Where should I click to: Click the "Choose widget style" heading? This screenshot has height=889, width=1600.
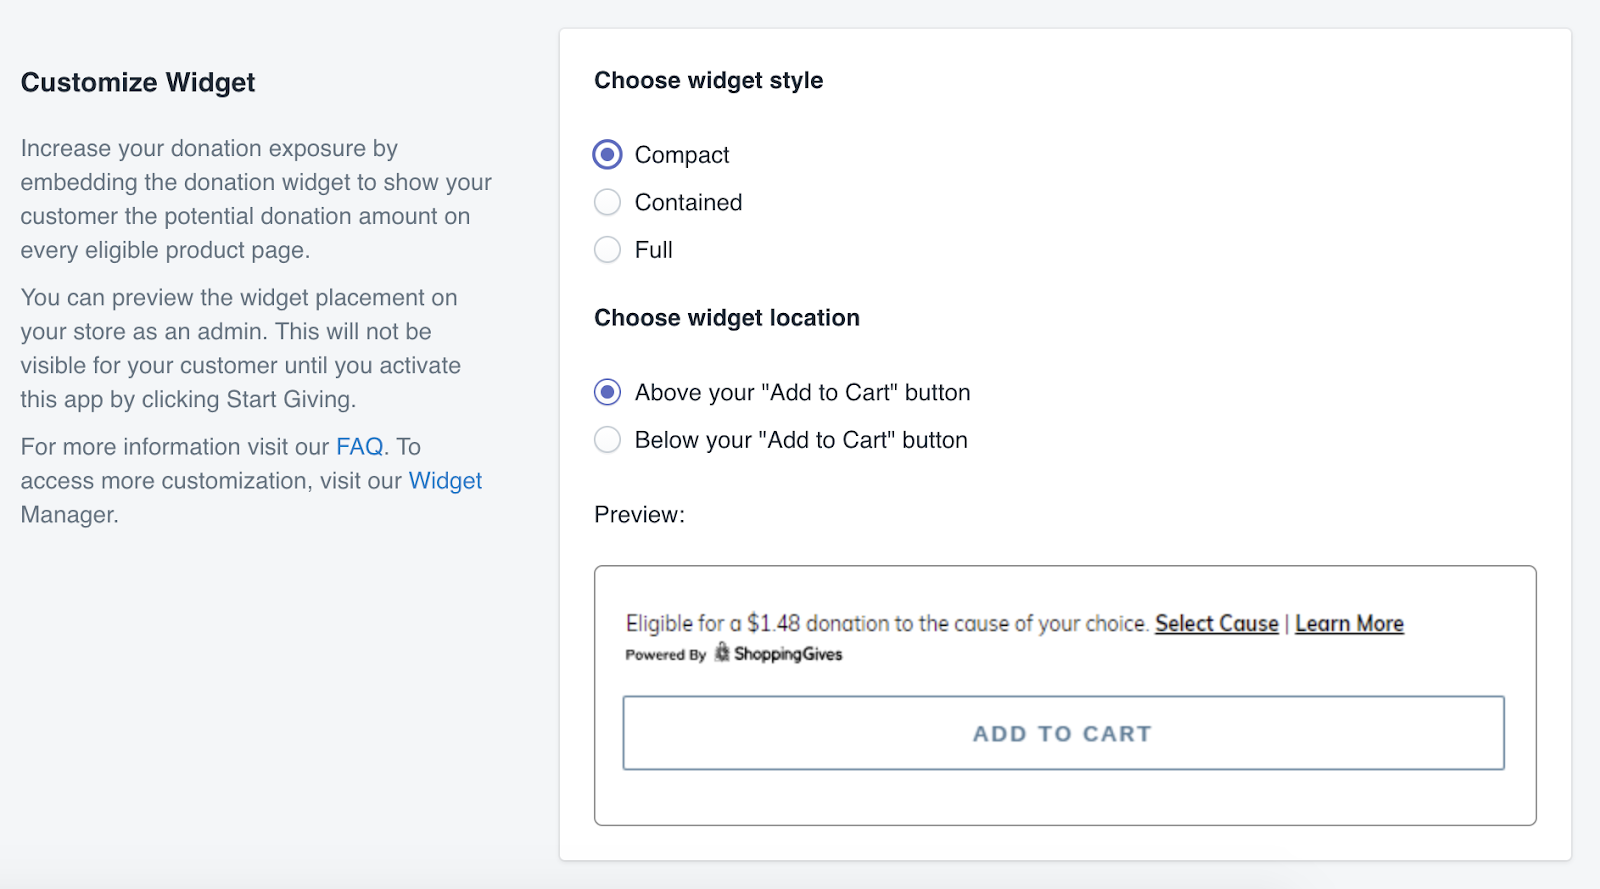708,80
